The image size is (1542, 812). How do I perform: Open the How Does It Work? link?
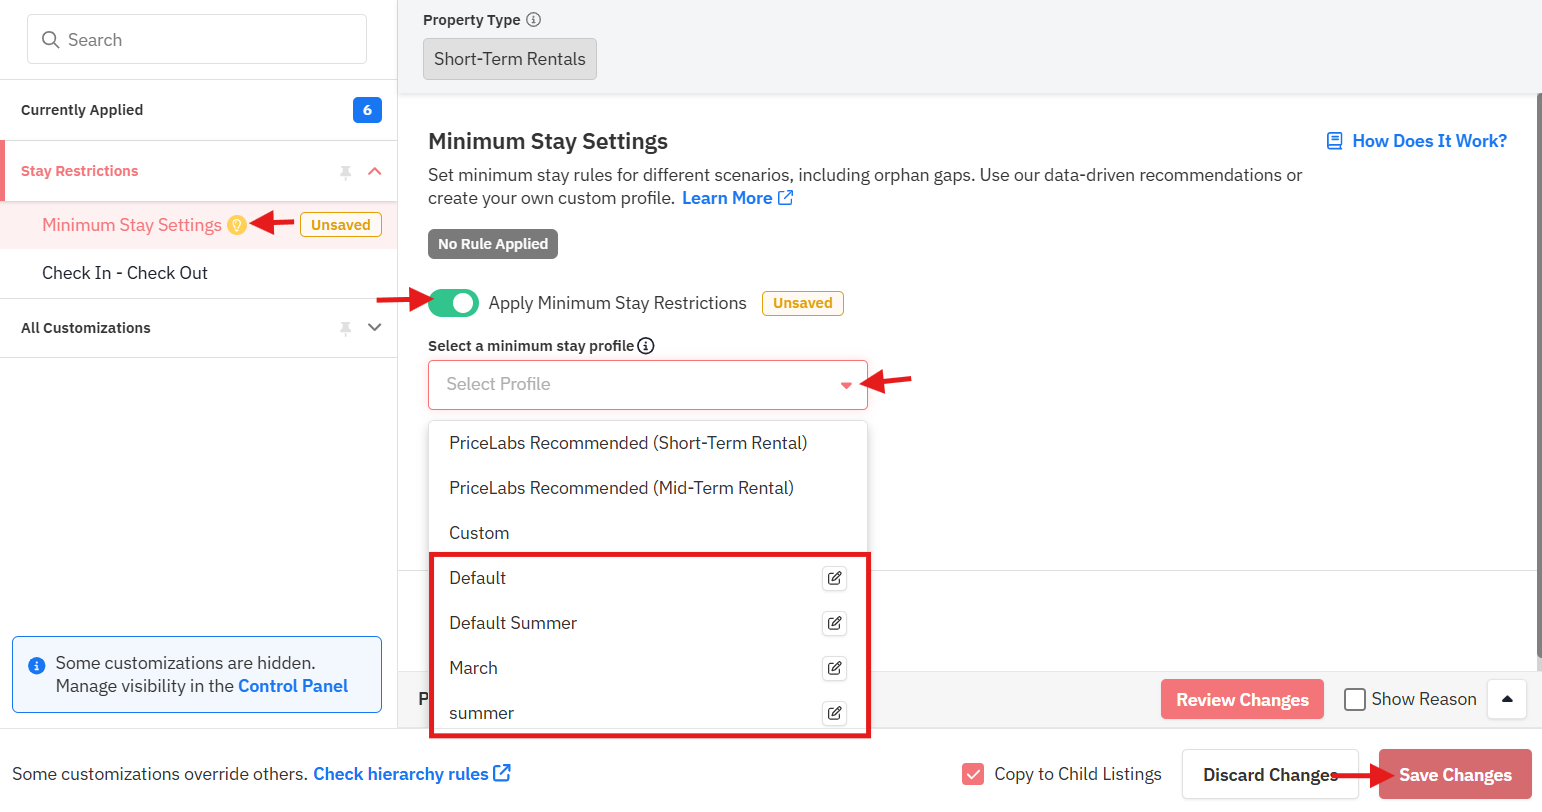pos(1429,141)
